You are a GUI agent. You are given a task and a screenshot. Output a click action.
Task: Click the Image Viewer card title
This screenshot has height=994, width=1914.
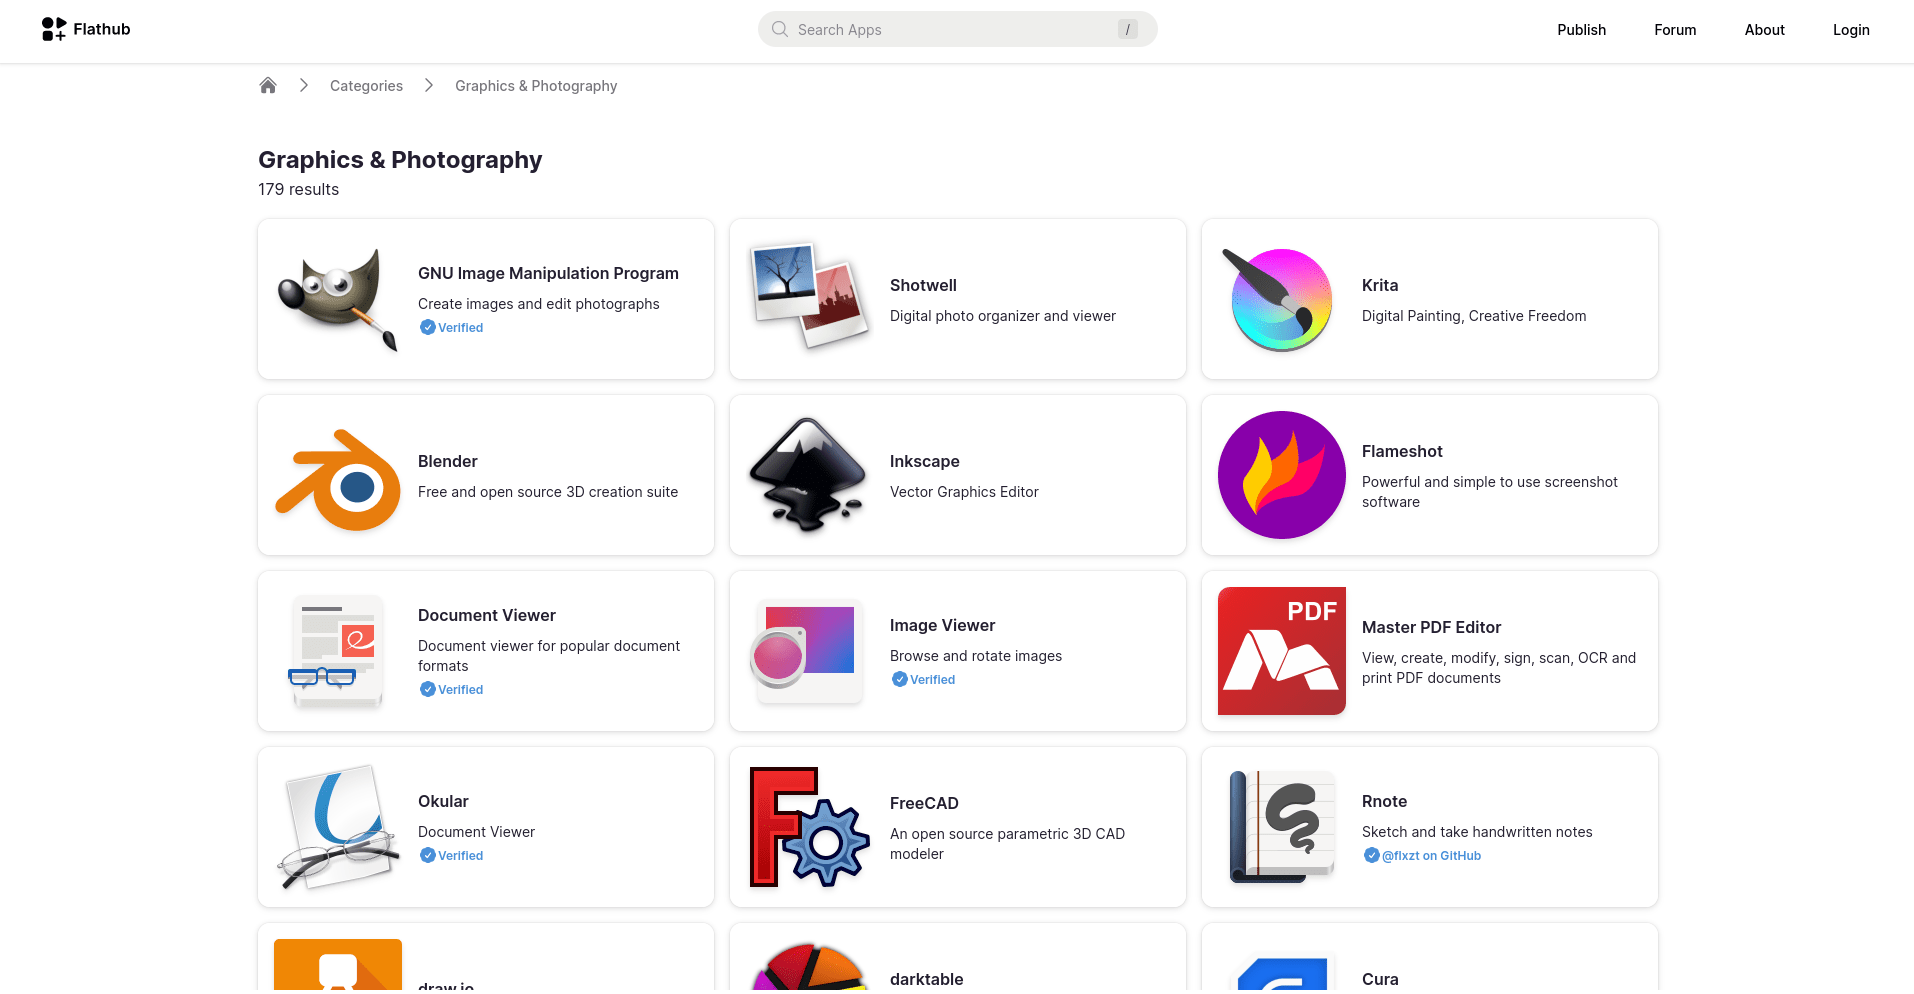942,625
